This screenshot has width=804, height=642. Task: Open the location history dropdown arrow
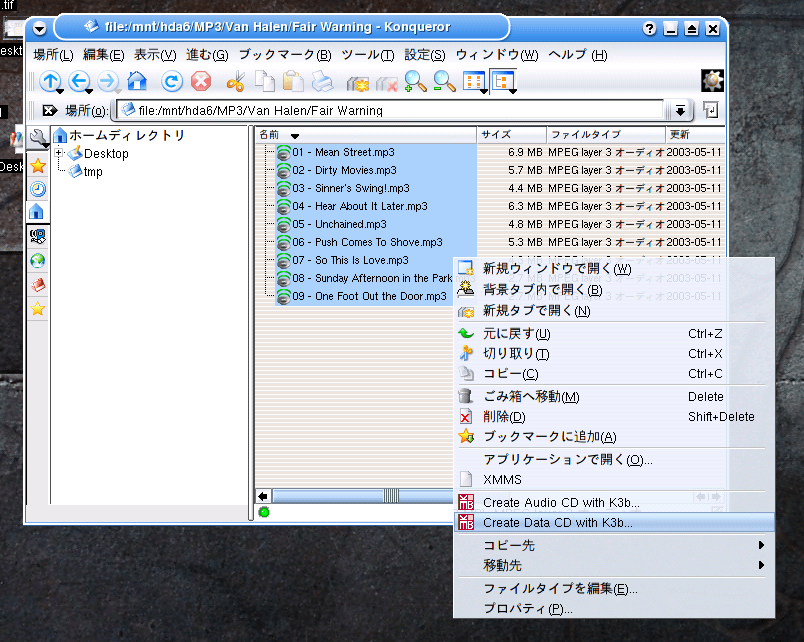point(680,110)
